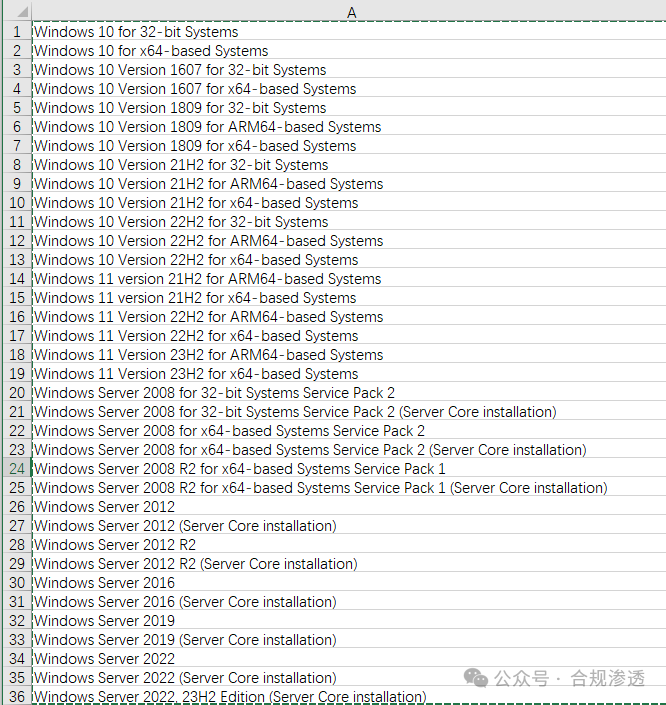This screenshot has width=666, height=705.
Task: Click cell 'Windows Server 2016'
Action: coord(349,583)
